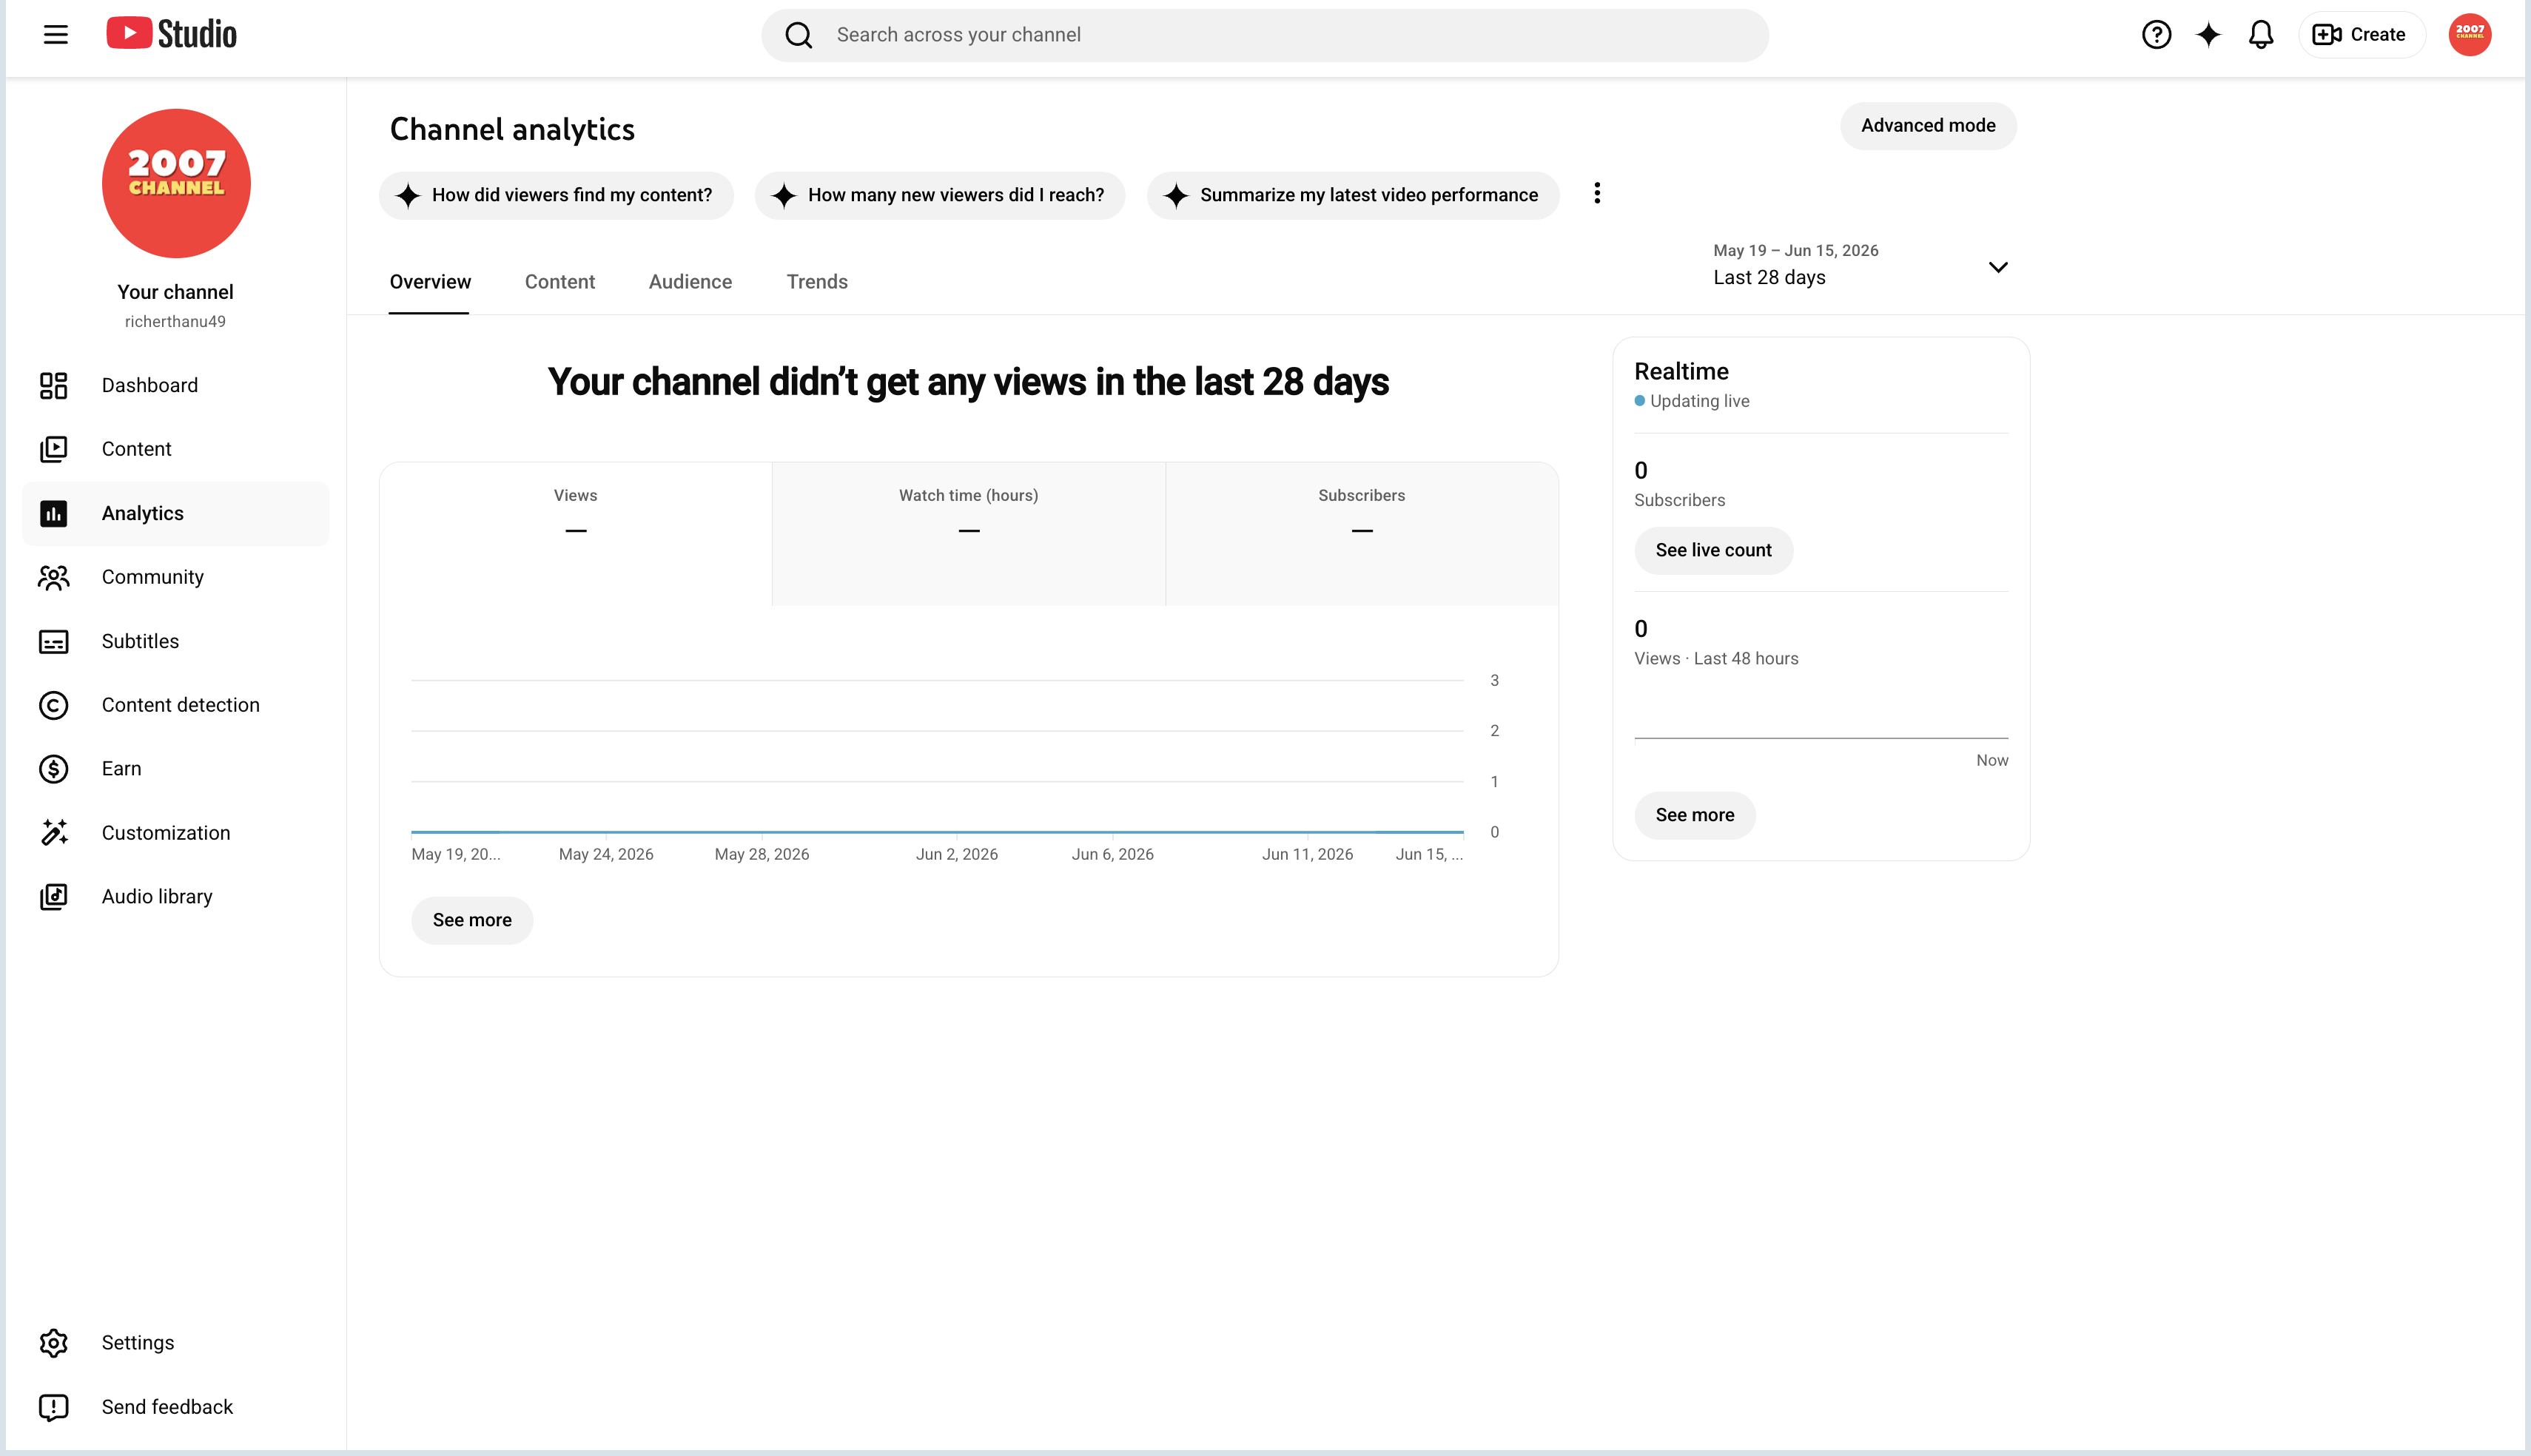Screen dimensions: 2531x1456
Task: Select the Subscribers metric card
Action: pyautogui.click(x=1362, y=534)
